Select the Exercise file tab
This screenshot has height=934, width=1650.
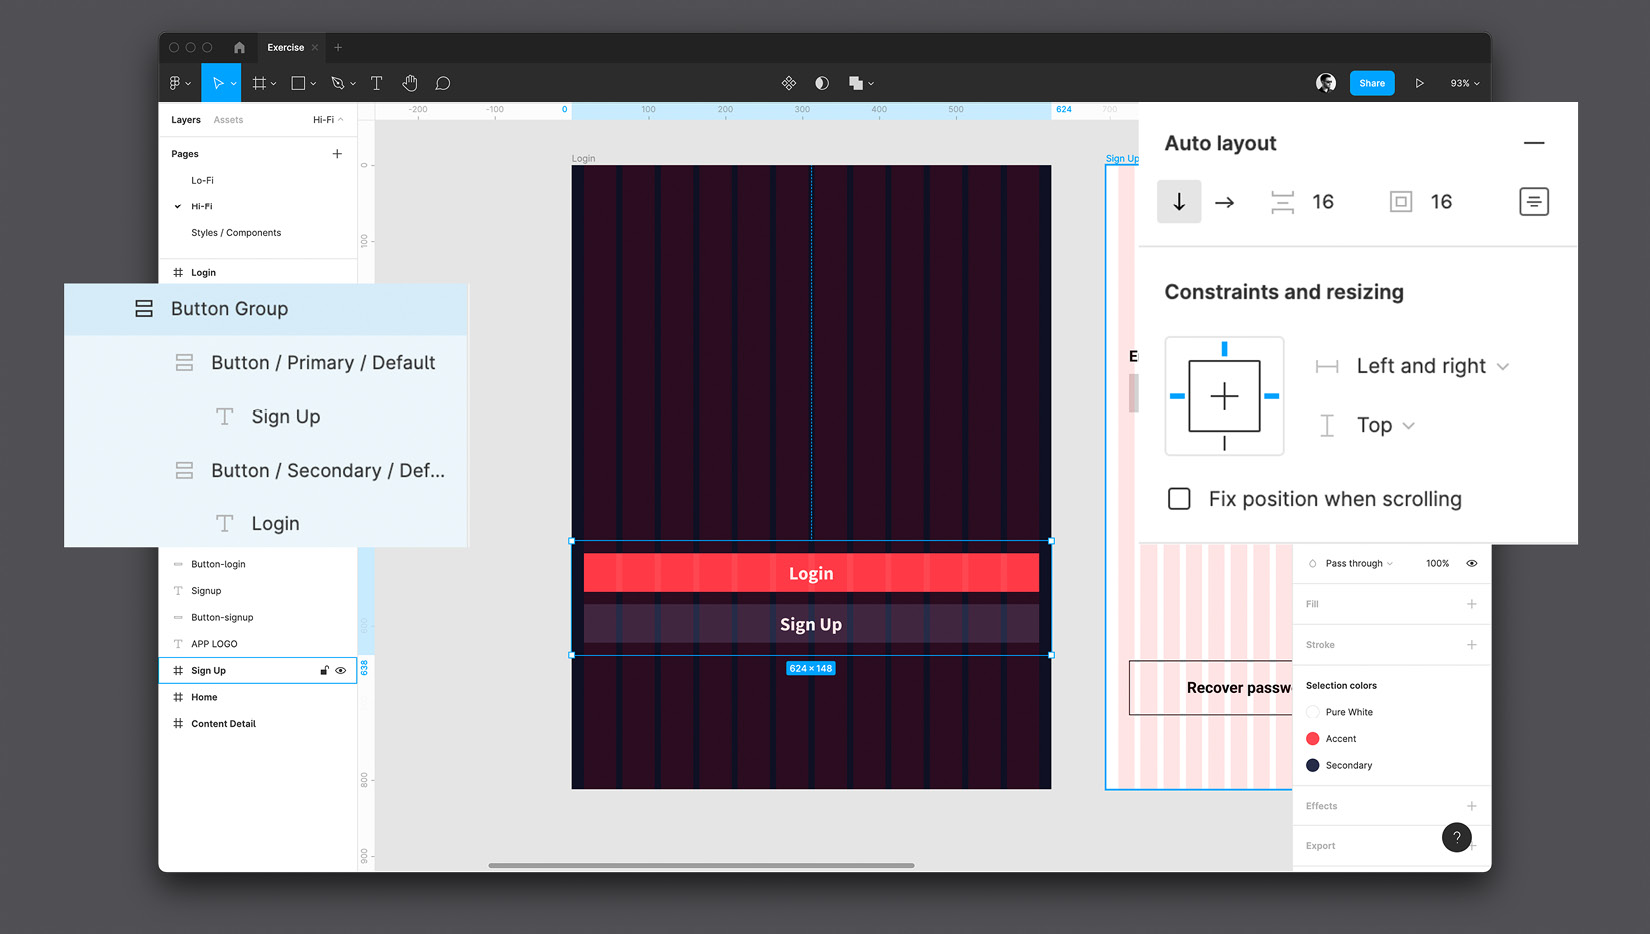285,47
